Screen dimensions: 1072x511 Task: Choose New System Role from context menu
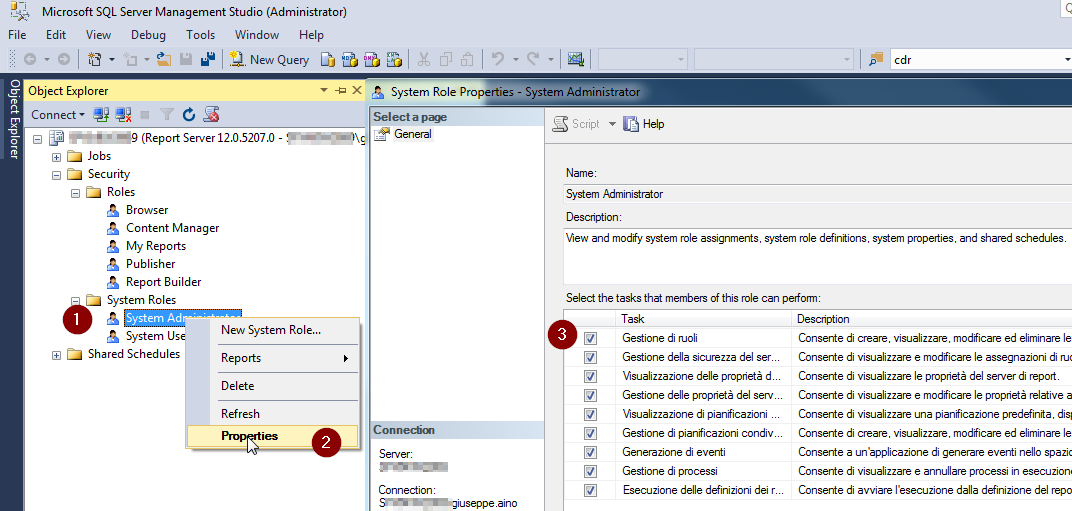(271, 330)
